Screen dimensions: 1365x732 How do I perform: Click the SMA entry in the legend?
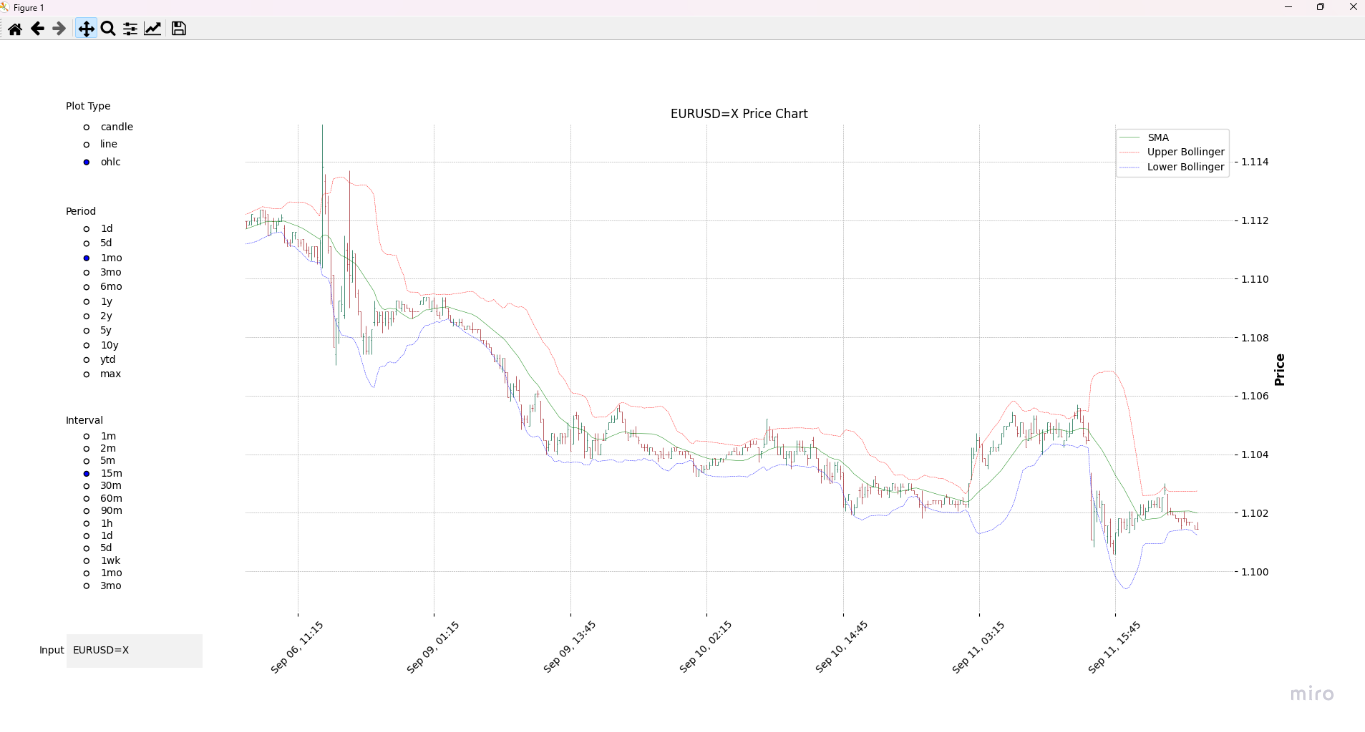[1157, 137]
